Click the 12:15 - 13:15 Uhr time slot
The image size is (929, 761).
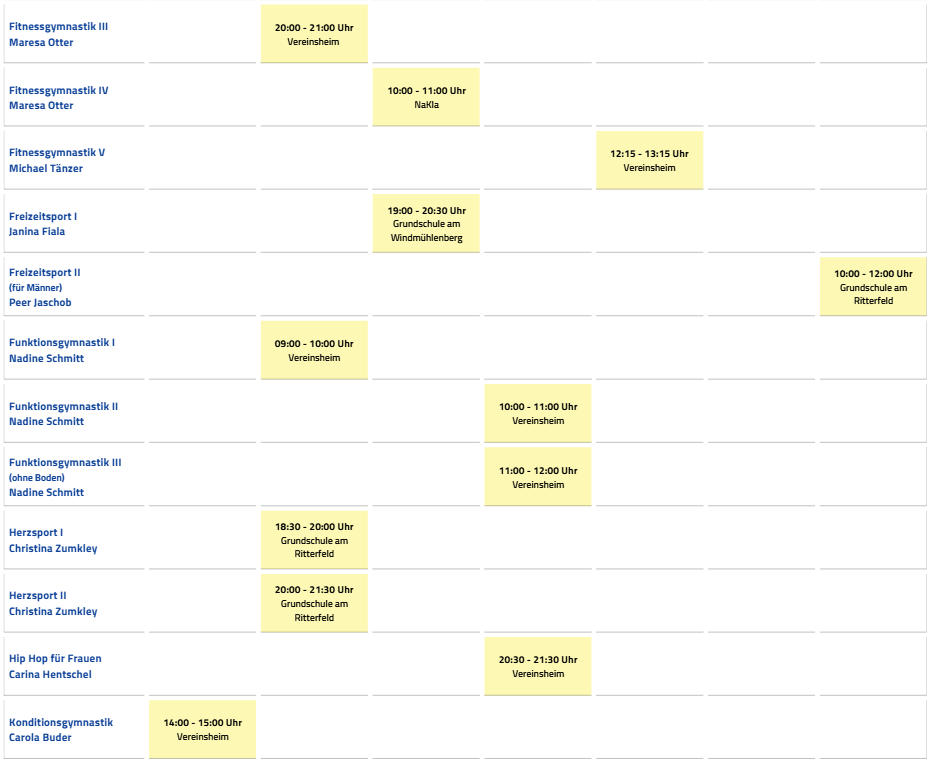point(649,160)
